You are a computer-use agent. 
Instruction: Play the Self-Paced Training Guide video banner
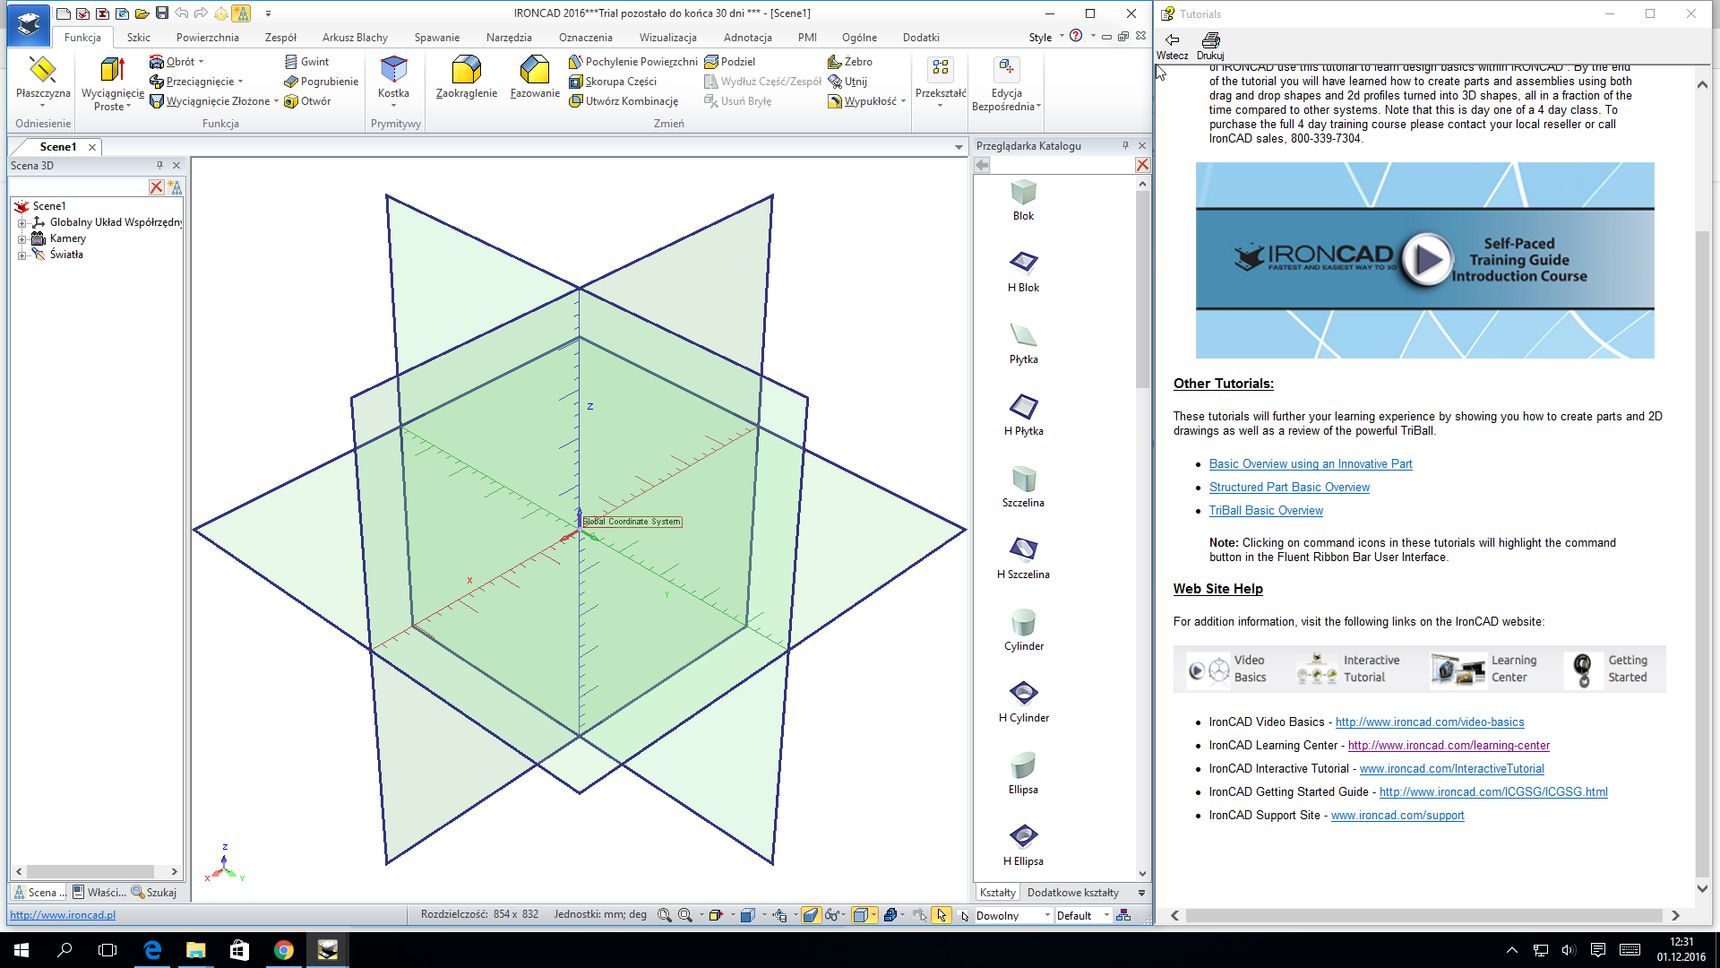1425,260
